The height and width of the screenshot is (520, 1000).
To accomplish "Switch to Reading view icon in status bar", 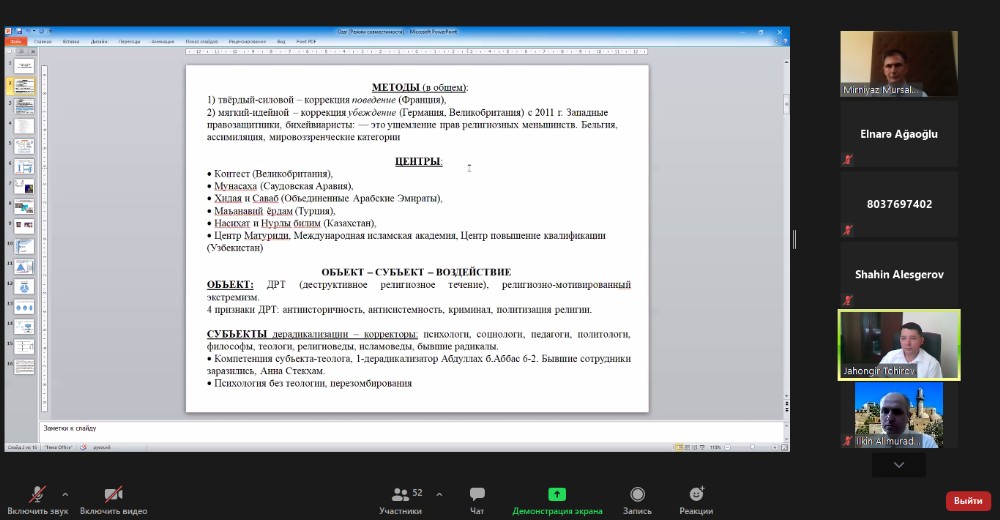I will [695, 447].
